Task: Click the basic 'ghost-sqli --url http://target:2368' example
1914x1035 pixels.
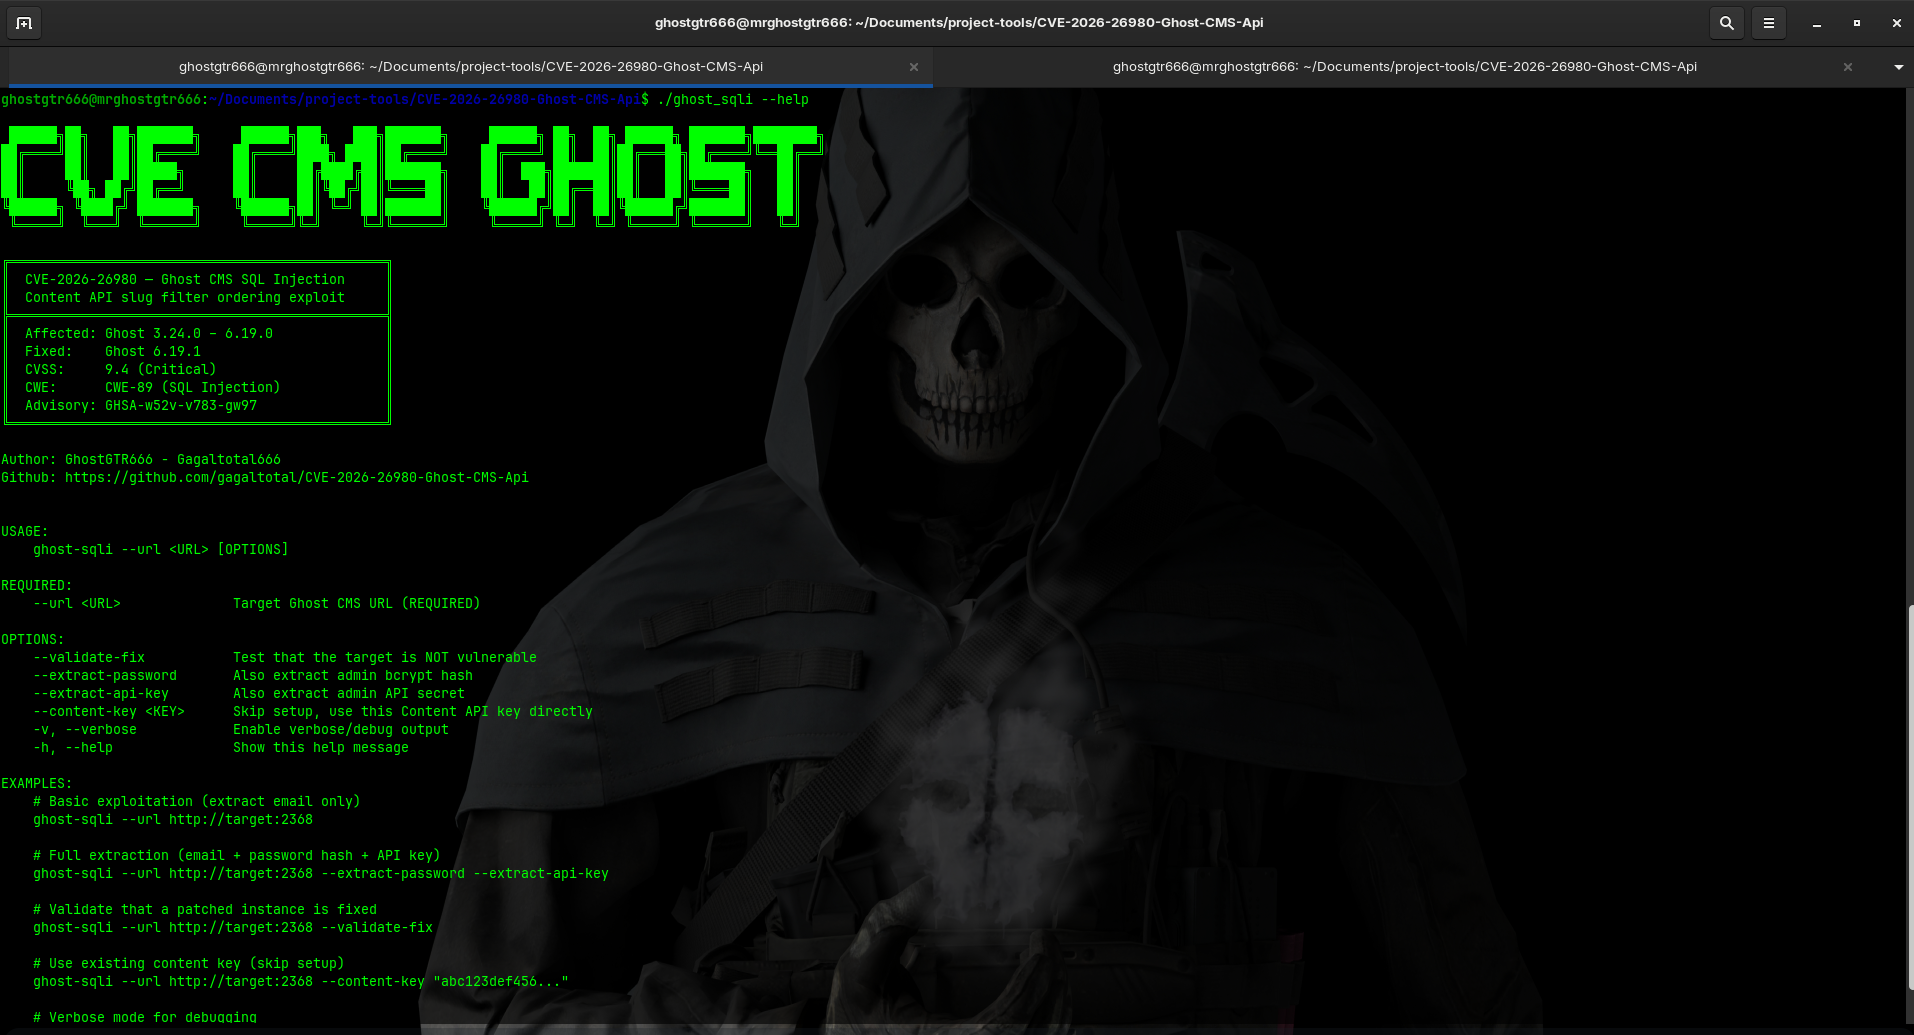Action: coord(173,820)
